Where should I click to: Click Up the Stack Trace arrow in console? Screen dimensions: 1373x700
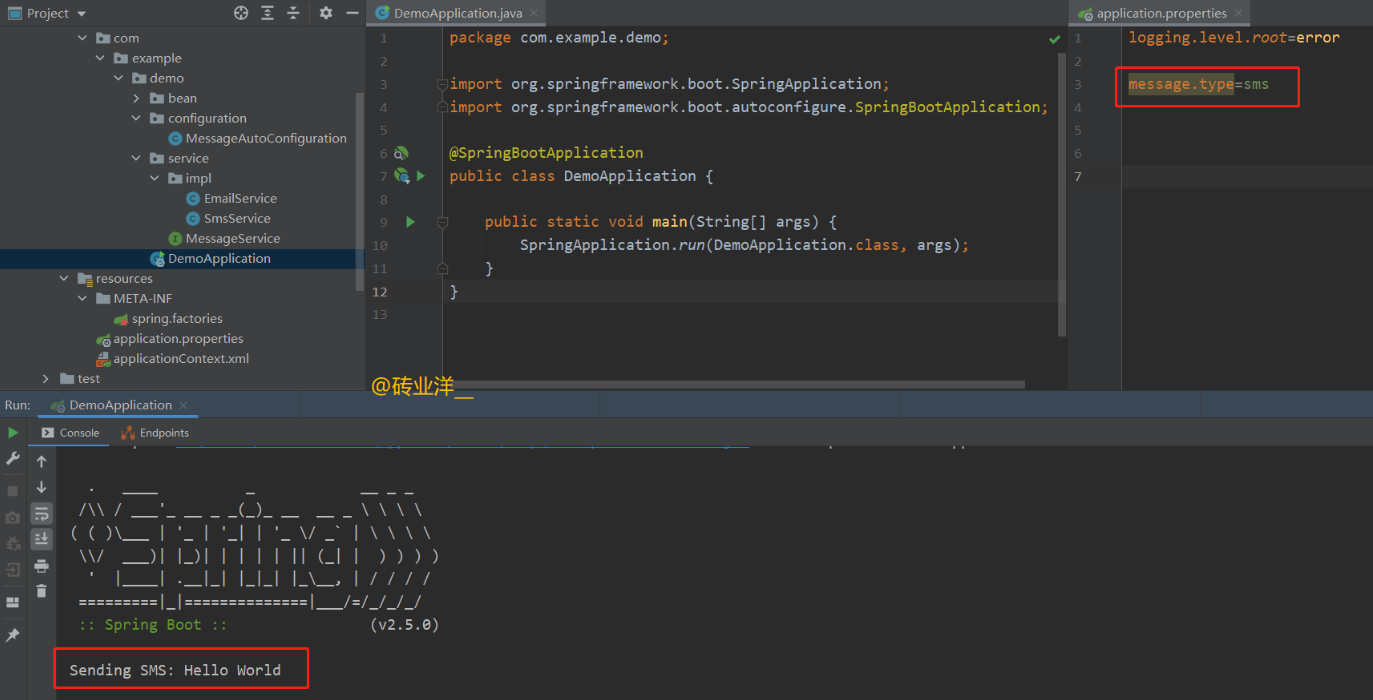(x=41, y=462)
